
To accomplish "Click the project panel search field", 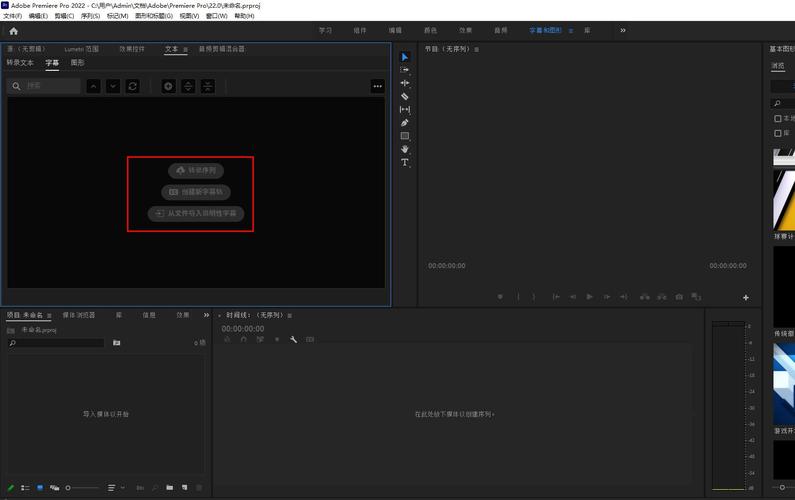I will click(x=56, y=343).
